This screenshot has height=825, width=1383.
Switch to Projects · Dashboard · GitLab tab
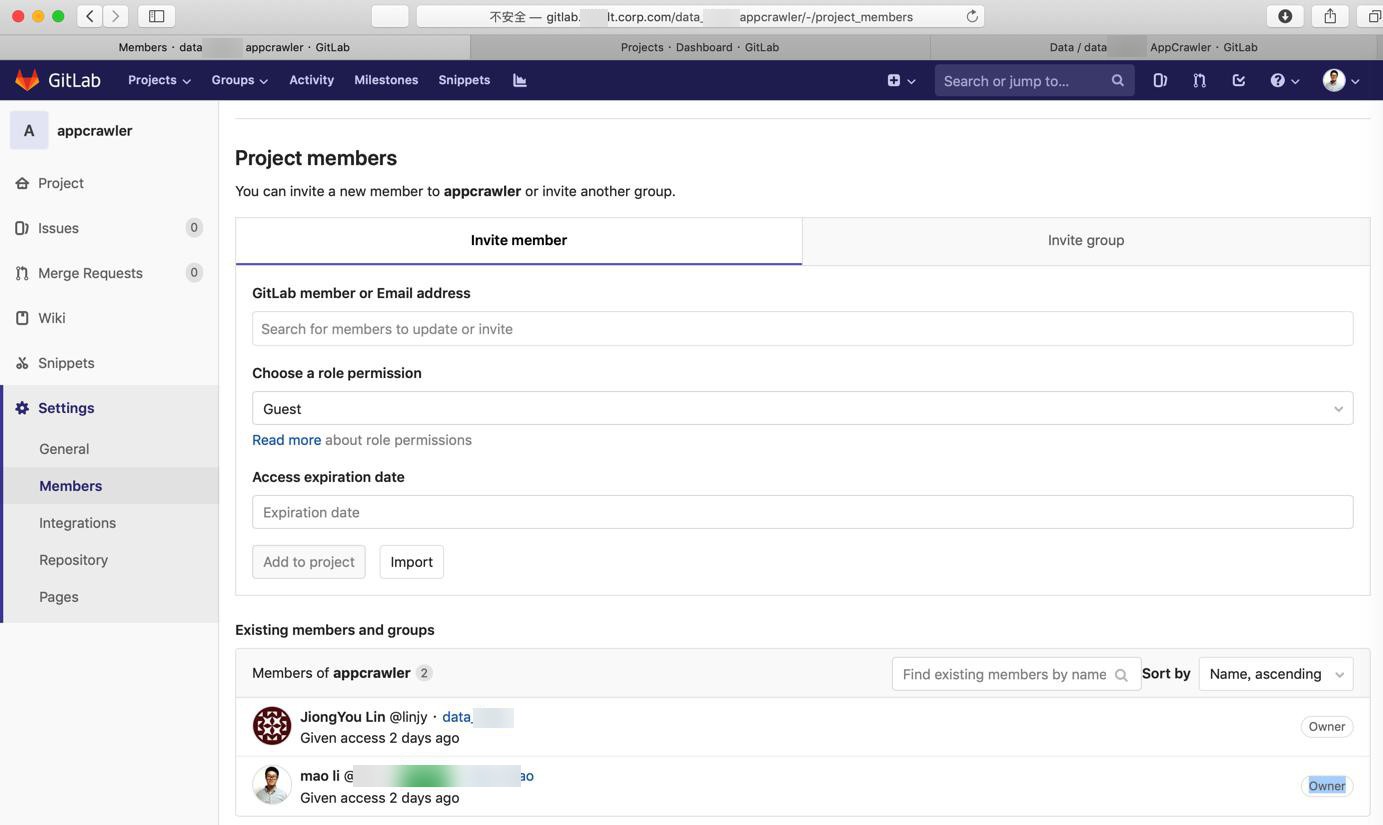coord(700,47)
